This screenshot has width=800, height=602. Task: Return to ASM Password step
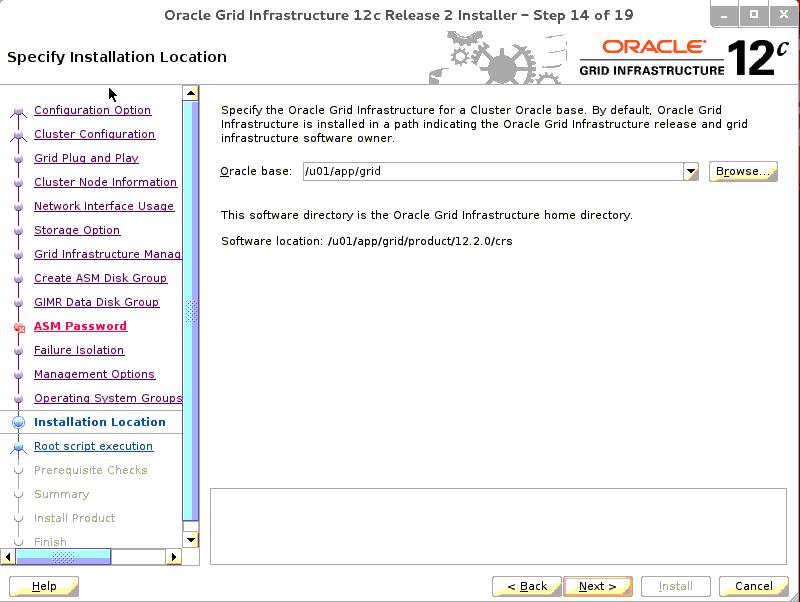[80, 326]
